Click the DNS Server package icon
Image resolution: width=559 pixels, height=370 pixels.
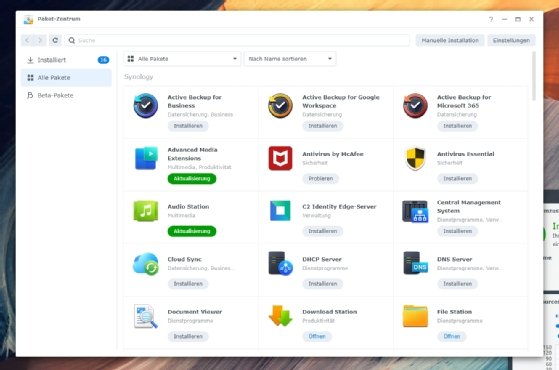coord(415,263)
